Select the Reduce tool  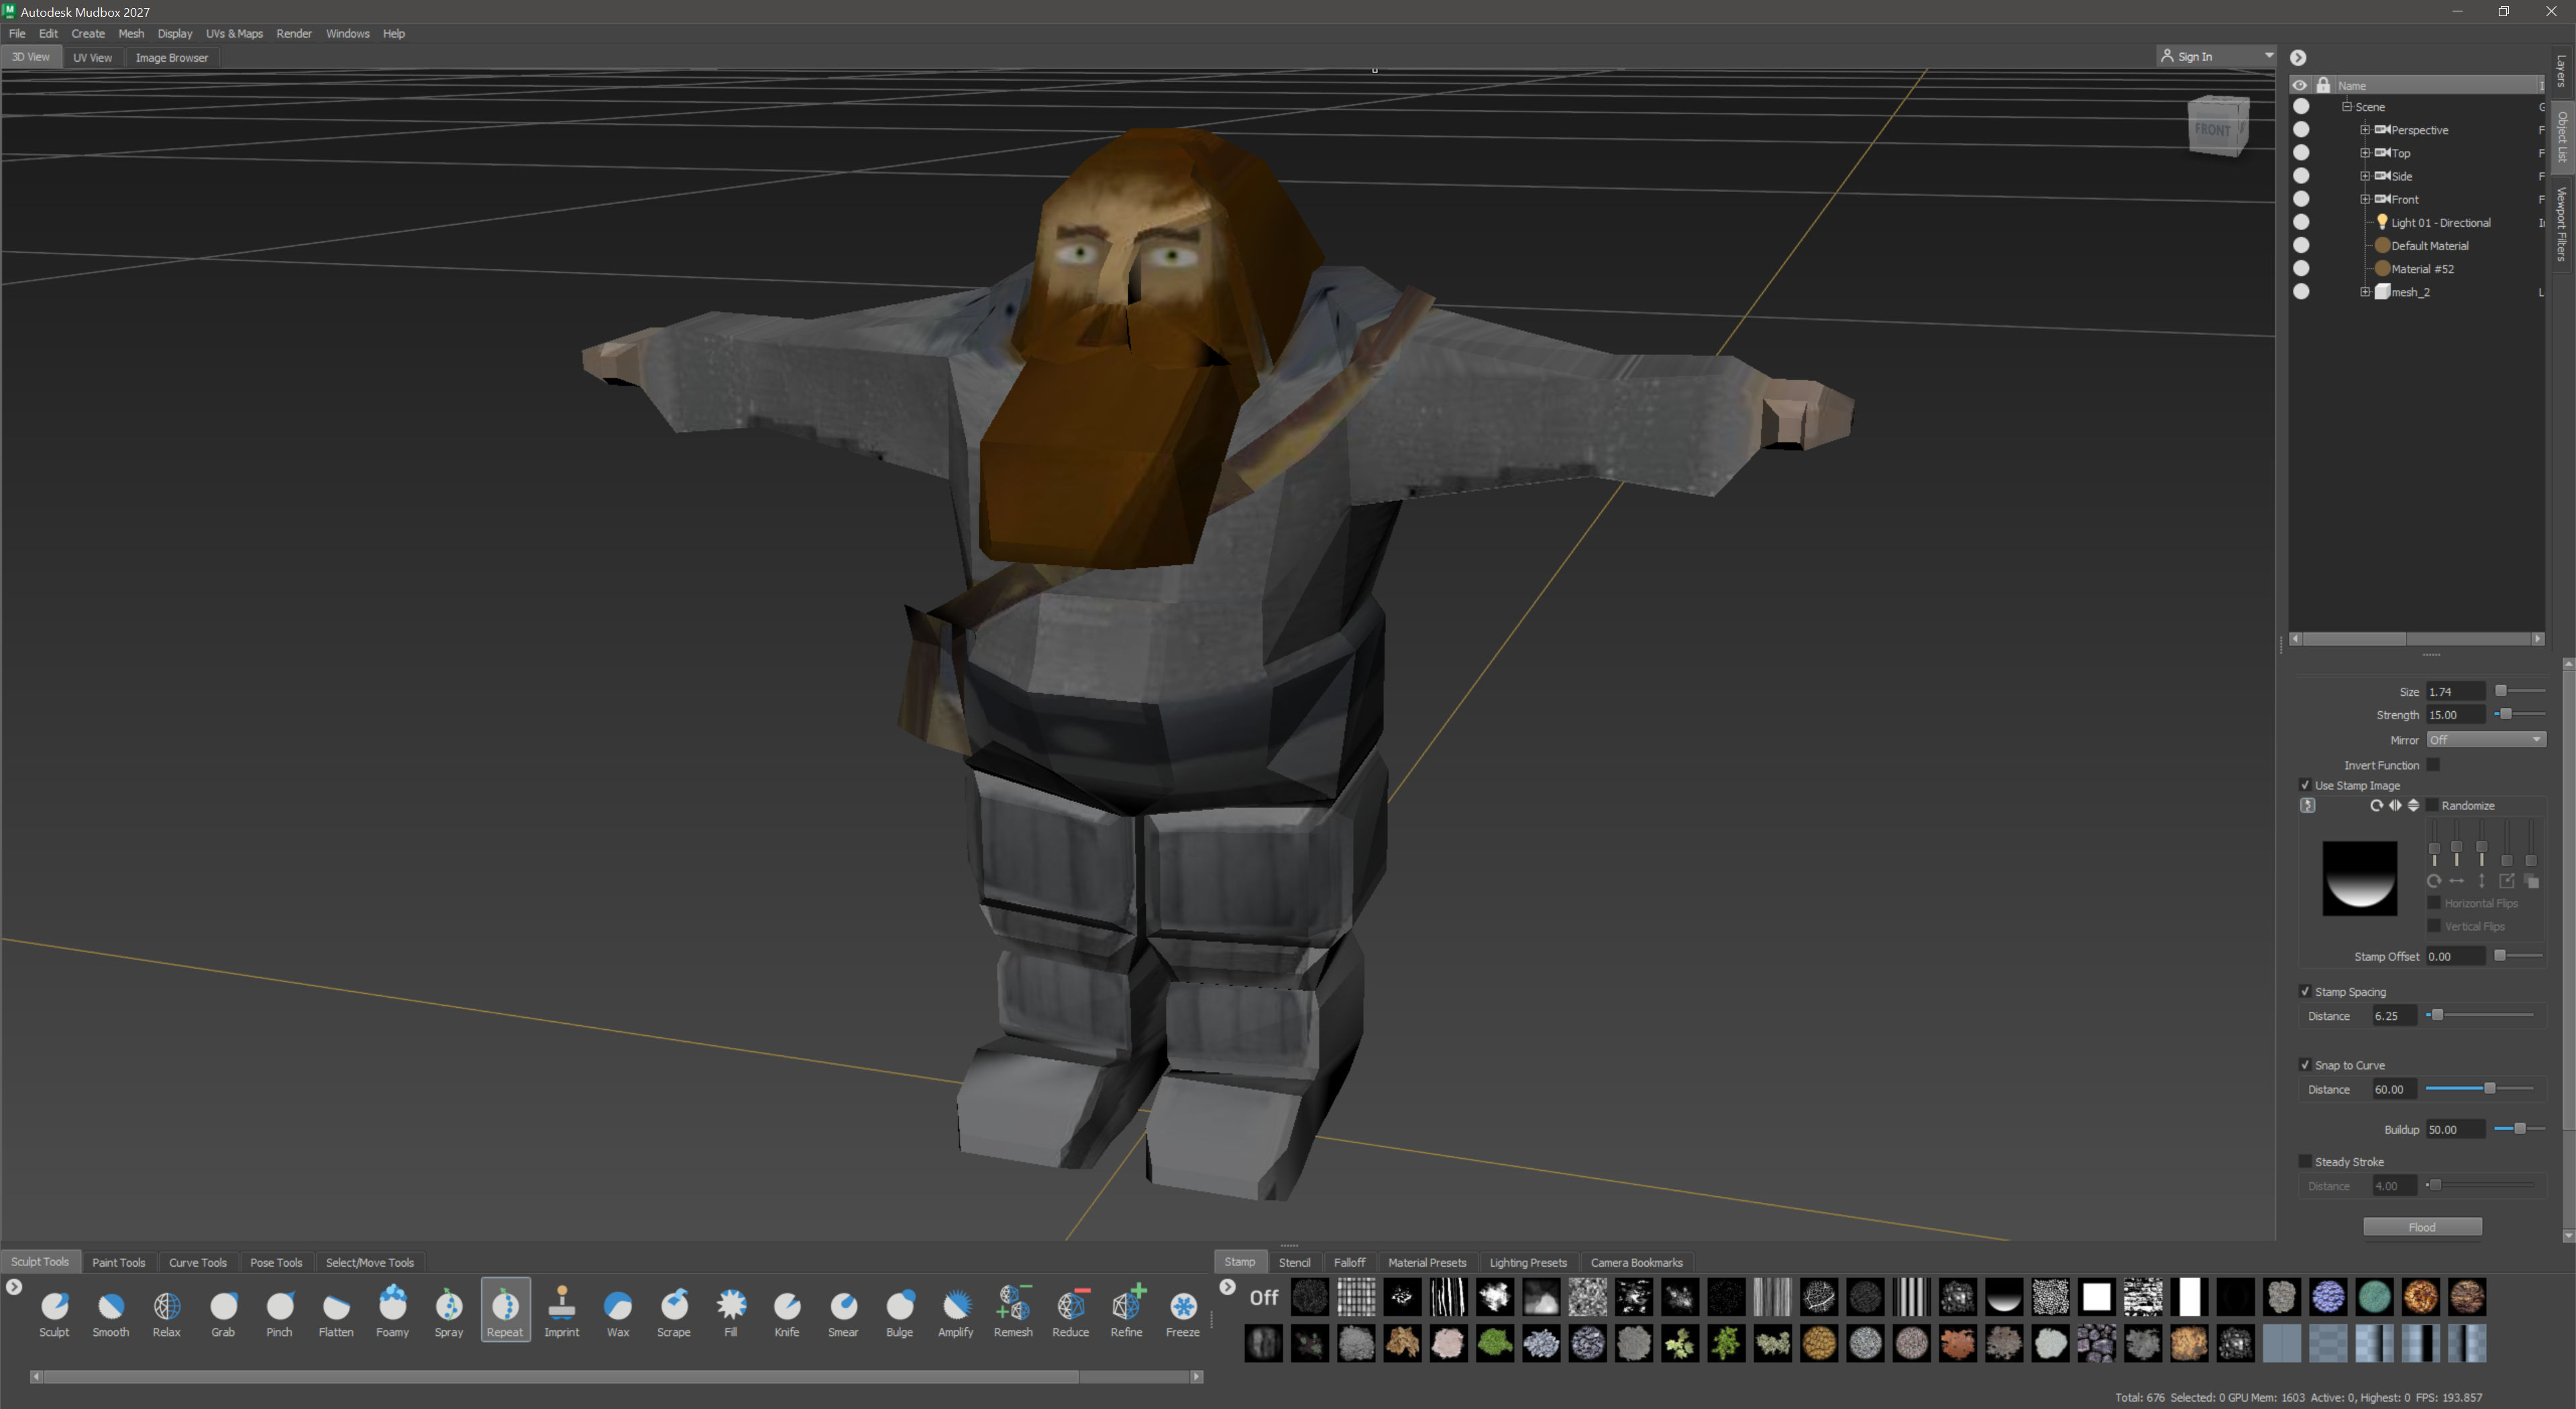coord(1070,1311)
